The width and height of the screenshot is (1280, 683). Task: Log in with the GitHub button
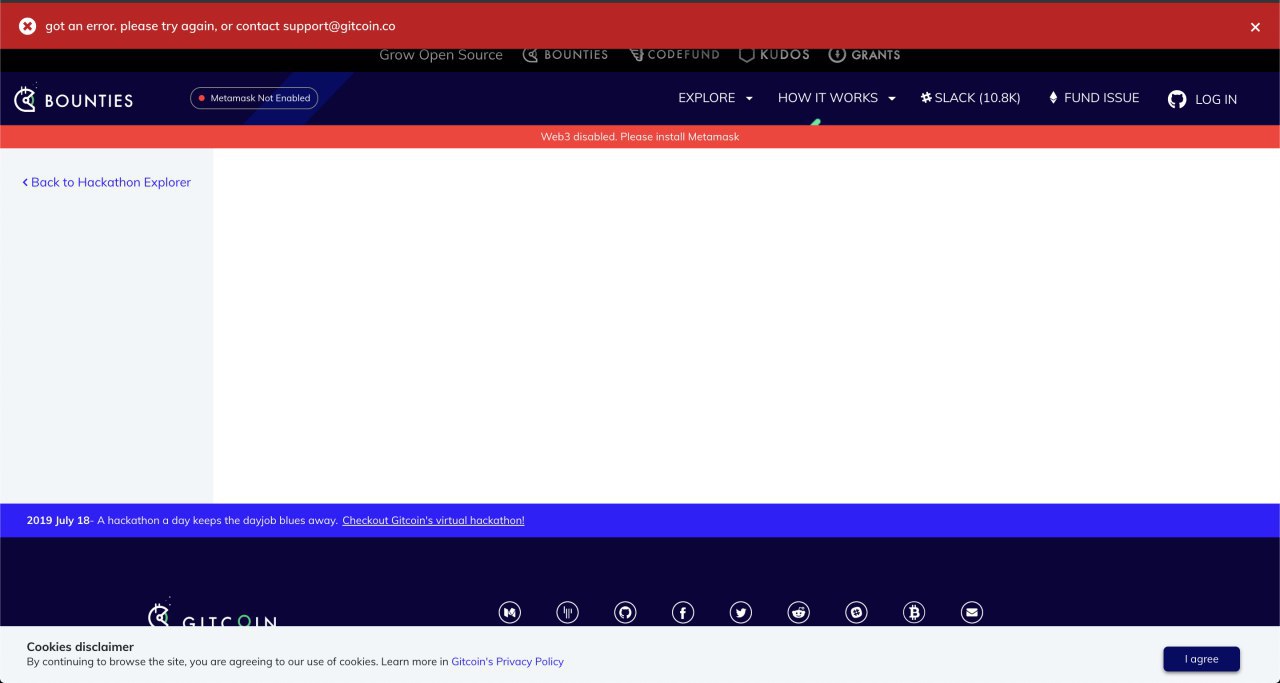1203,99
